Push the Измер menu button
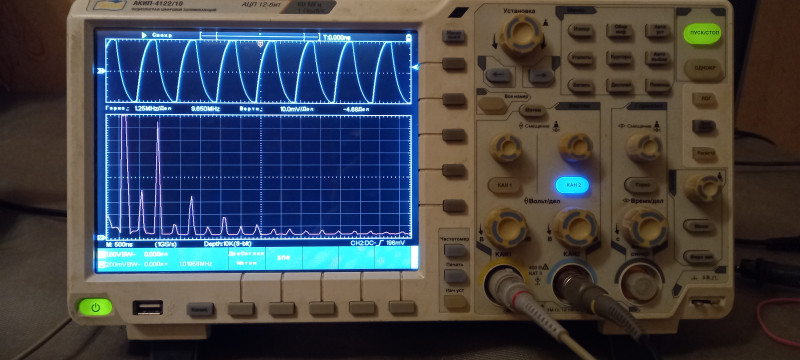This screenshot has width=800, height=360. [581, 31]
